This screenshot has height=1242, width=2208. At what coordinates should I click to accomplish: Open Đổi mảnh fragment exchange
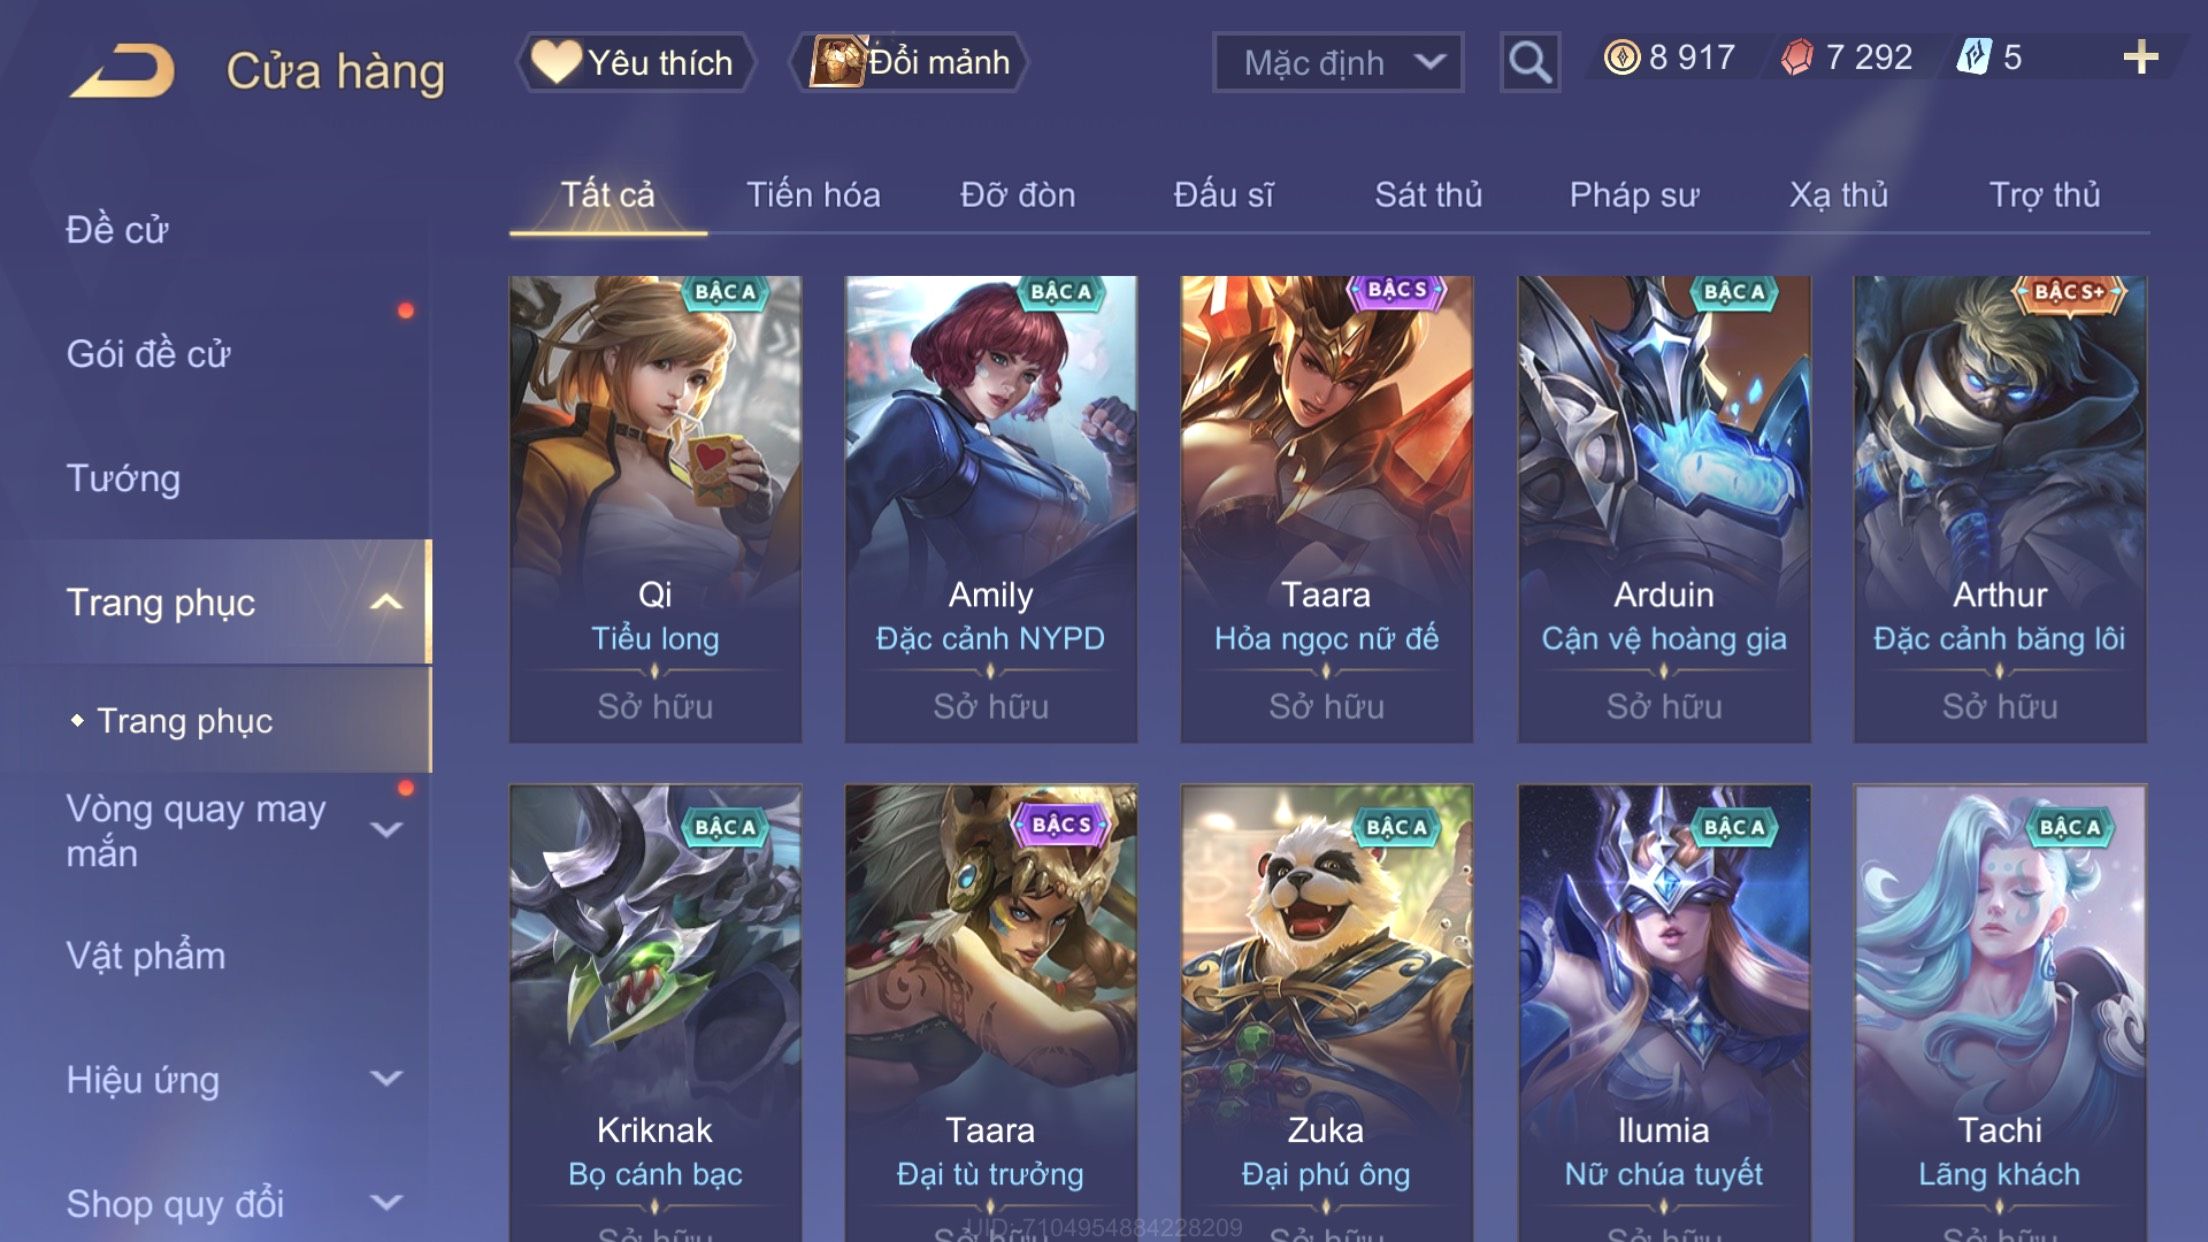click(908, 62)
